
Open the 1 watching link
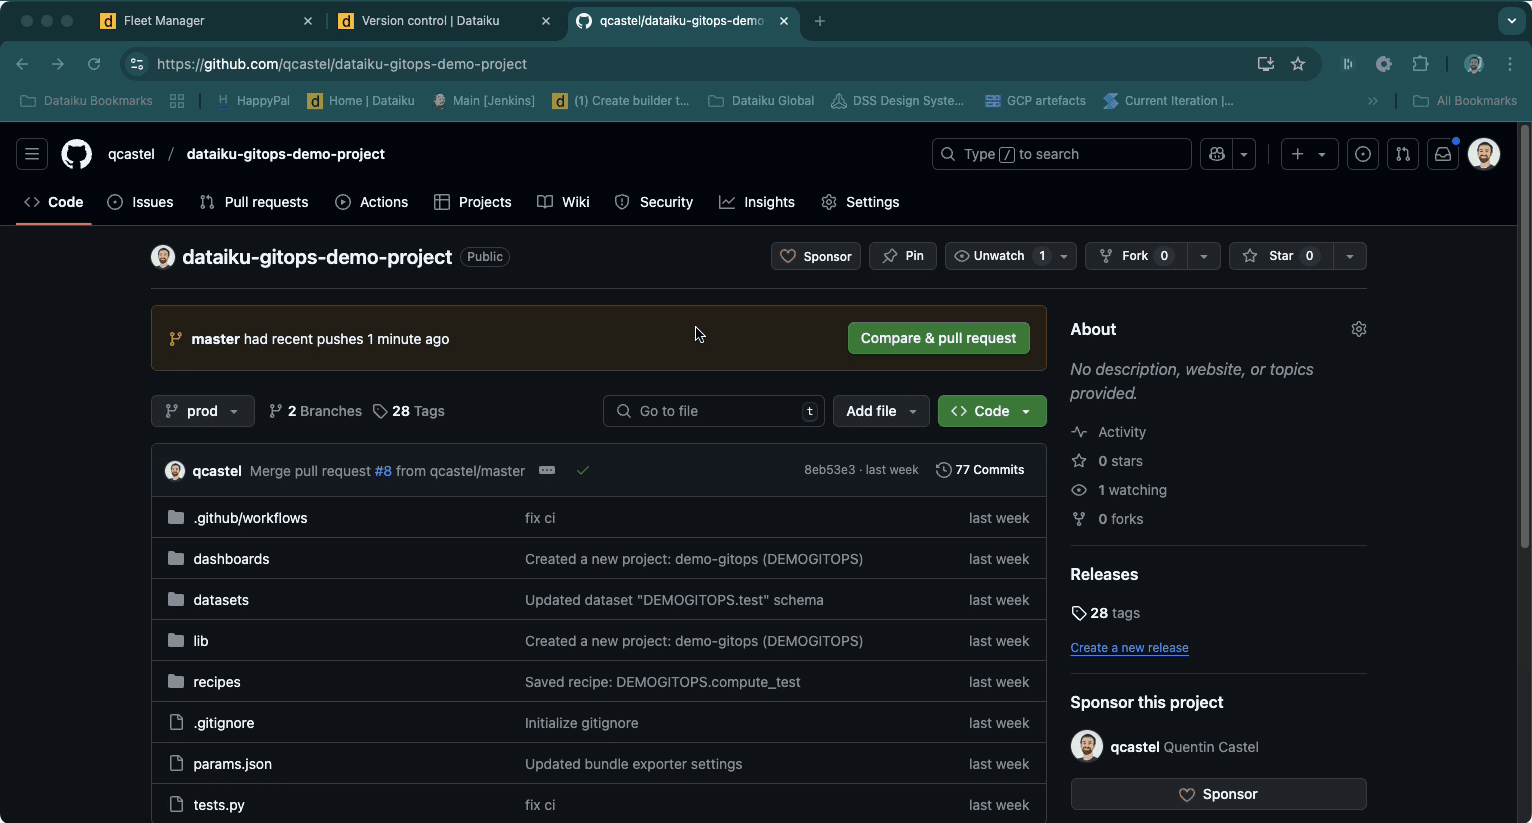pyautogui.click(x=1119, y=490)
